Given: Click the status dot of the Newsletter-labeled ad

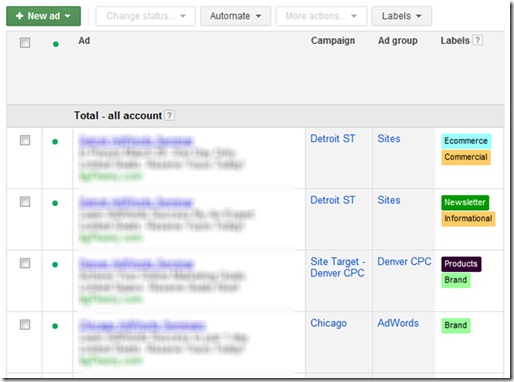Looking at the screenshot, I should [55, 203].
